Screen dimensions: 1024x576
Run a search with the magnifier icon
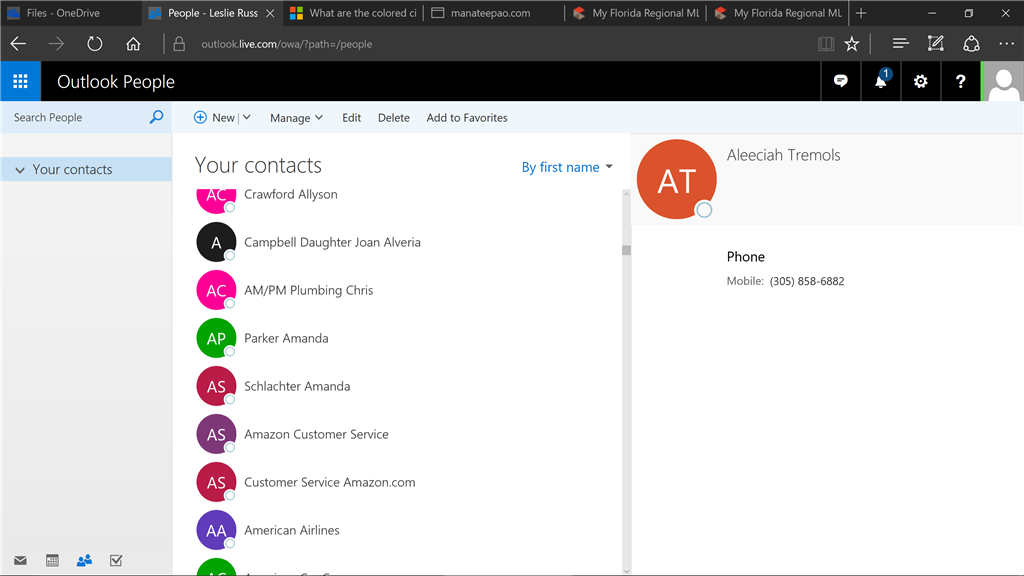click(x=156, y=117)
